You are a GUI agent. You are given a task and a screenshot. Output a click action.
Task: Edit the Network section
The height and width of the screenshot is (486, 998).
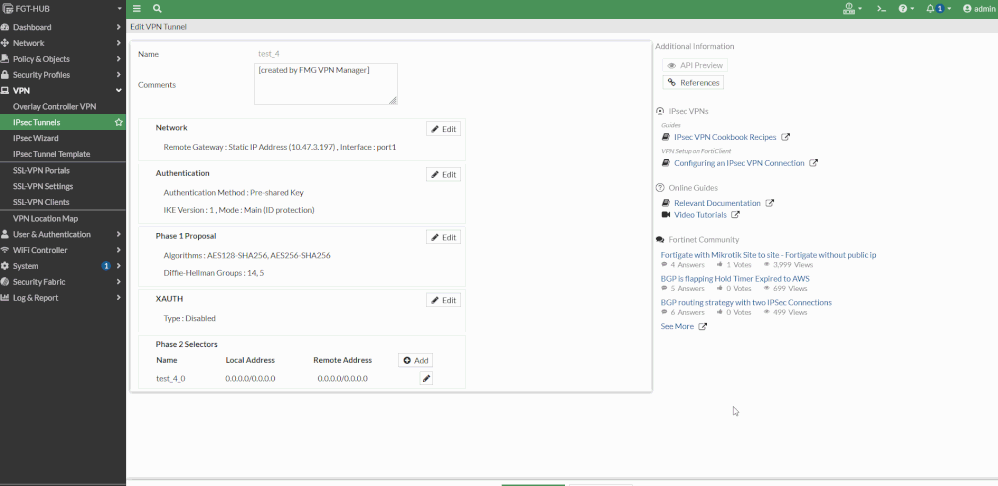tap(444, 129)
